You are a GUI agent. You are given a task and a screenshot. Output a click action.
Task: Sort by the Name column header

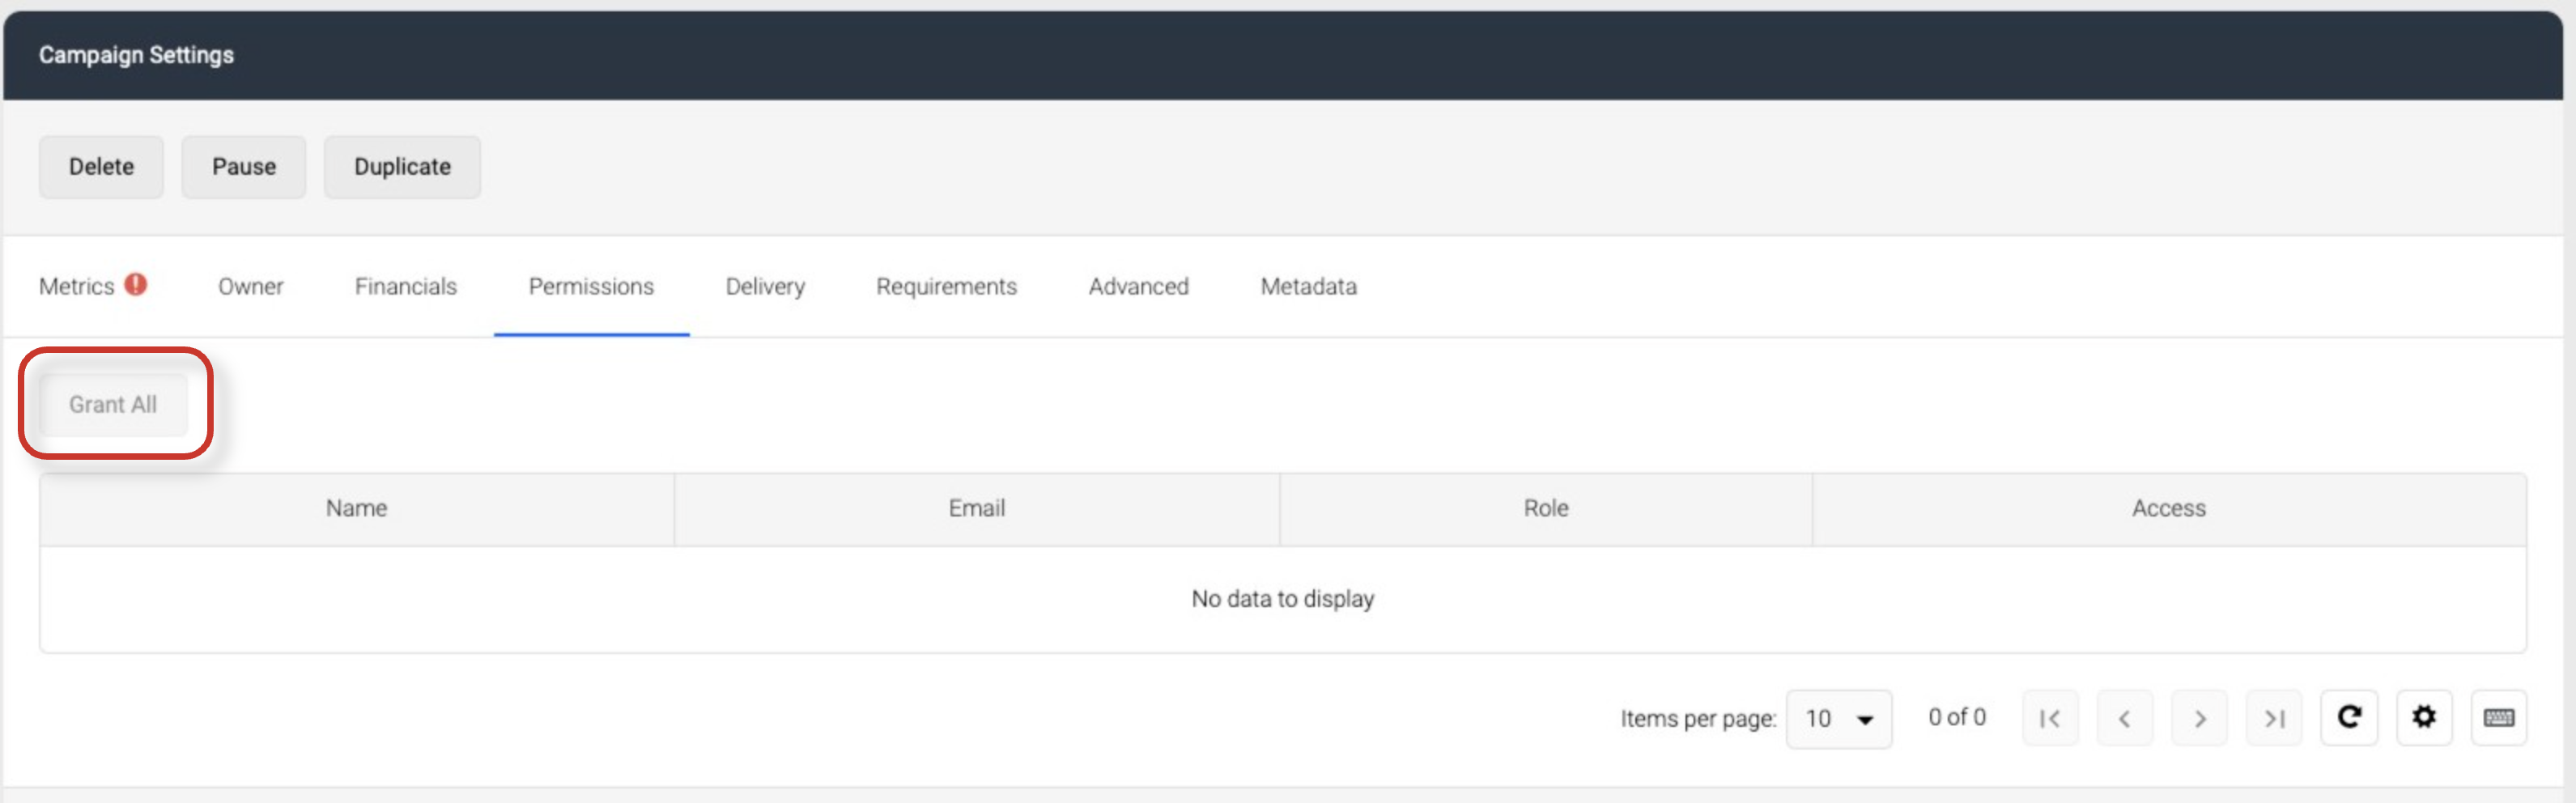pos(356,508)
